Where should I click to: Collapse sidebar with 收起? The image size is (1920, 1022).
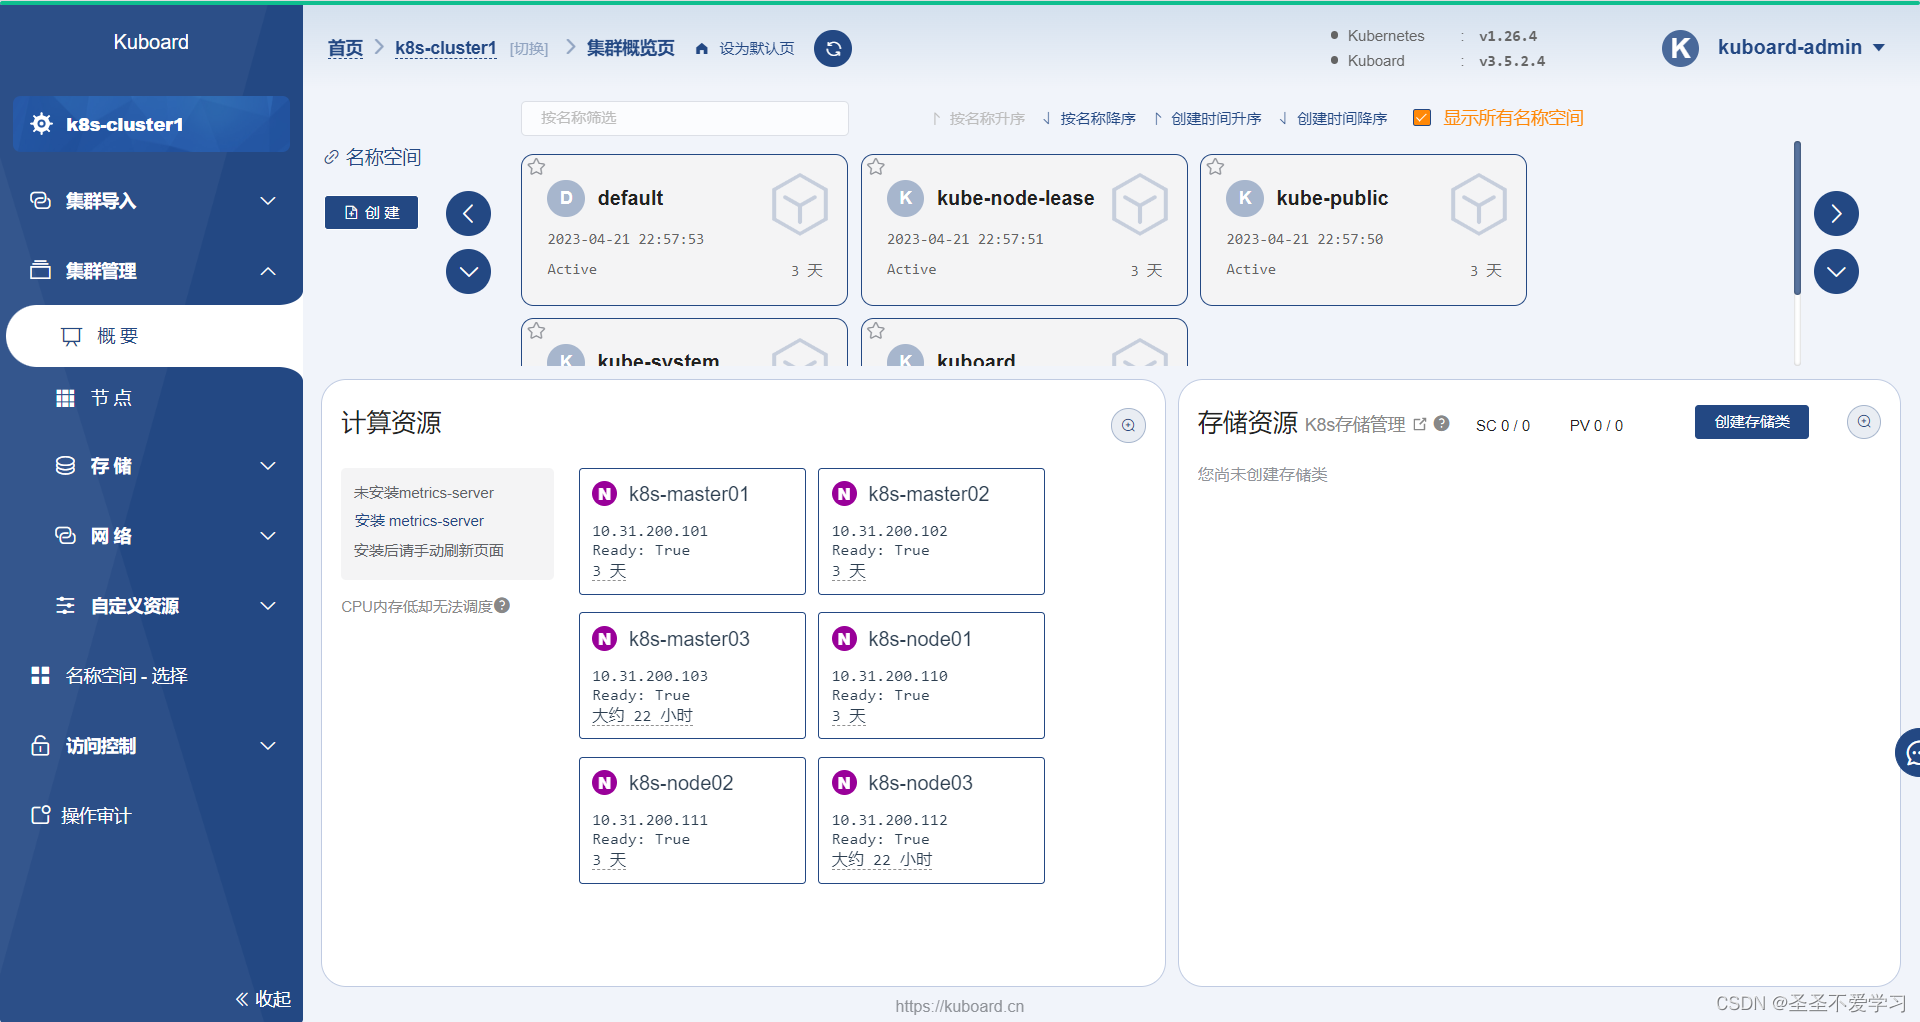263,999
